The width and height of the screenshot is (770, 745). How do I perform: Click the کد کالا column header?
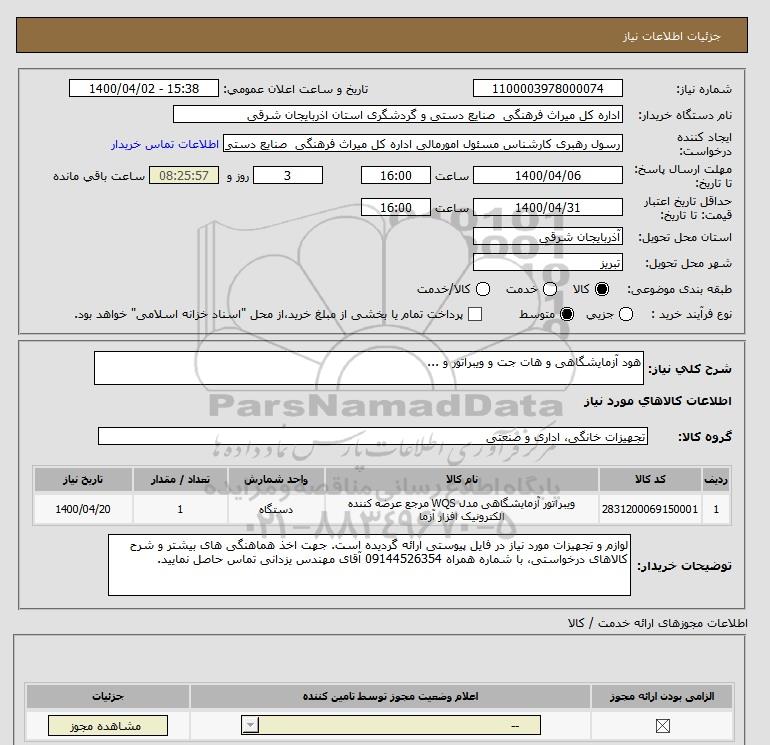coord(650,479)
